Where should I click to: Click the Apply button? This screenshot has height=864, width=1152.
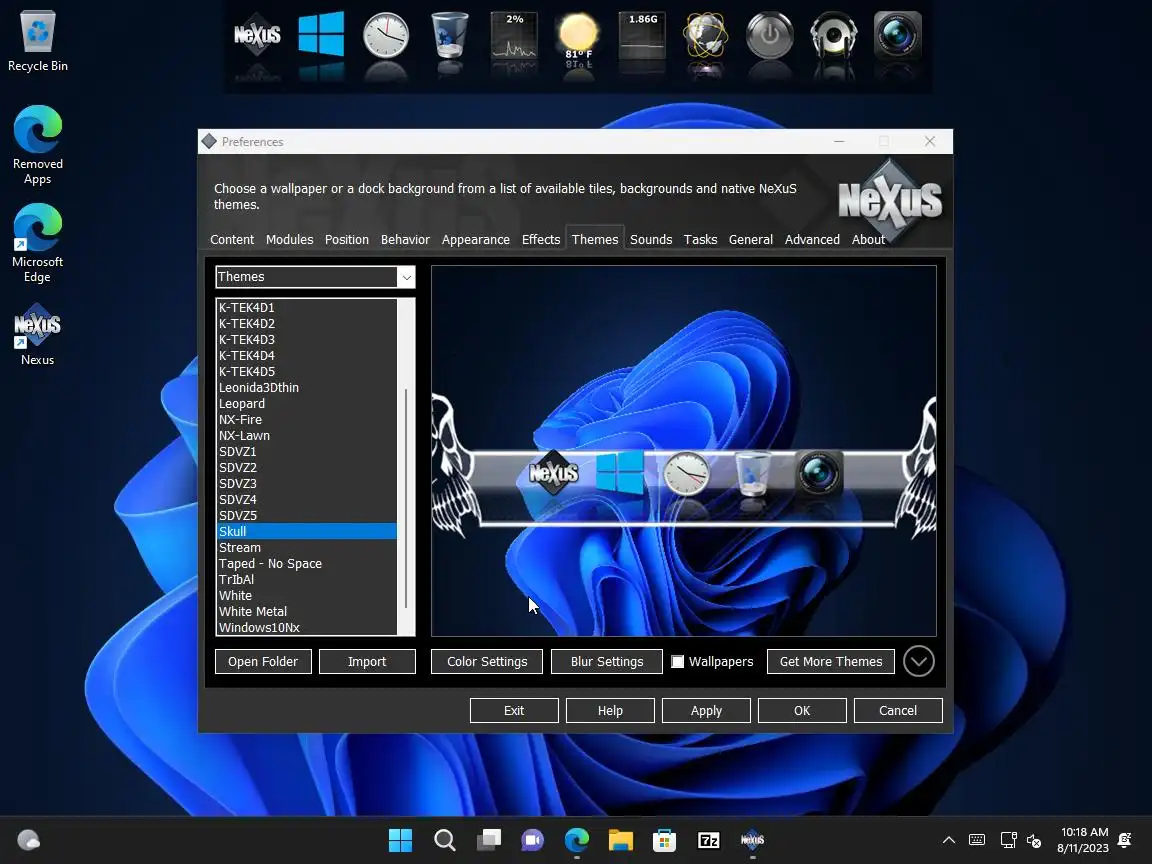click(x=706, y=710)
